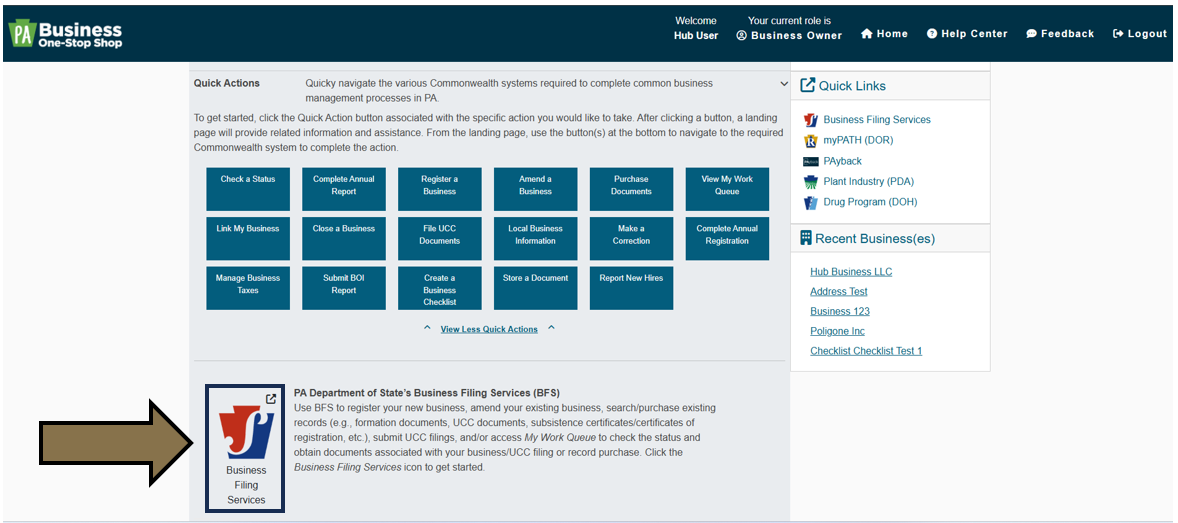Click the Recent Business(es) building icon

(806, 238)
